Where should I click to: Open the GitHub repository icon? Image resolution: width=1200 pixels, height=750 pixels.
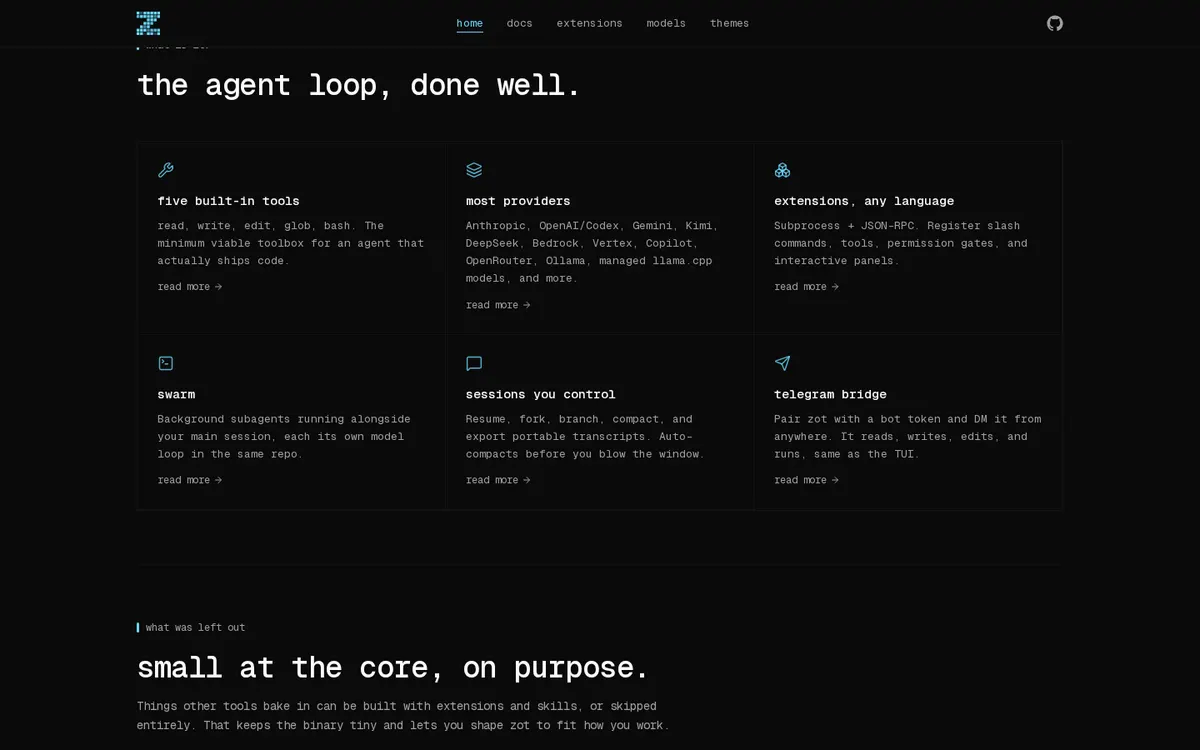click(x=1055, y=23)
